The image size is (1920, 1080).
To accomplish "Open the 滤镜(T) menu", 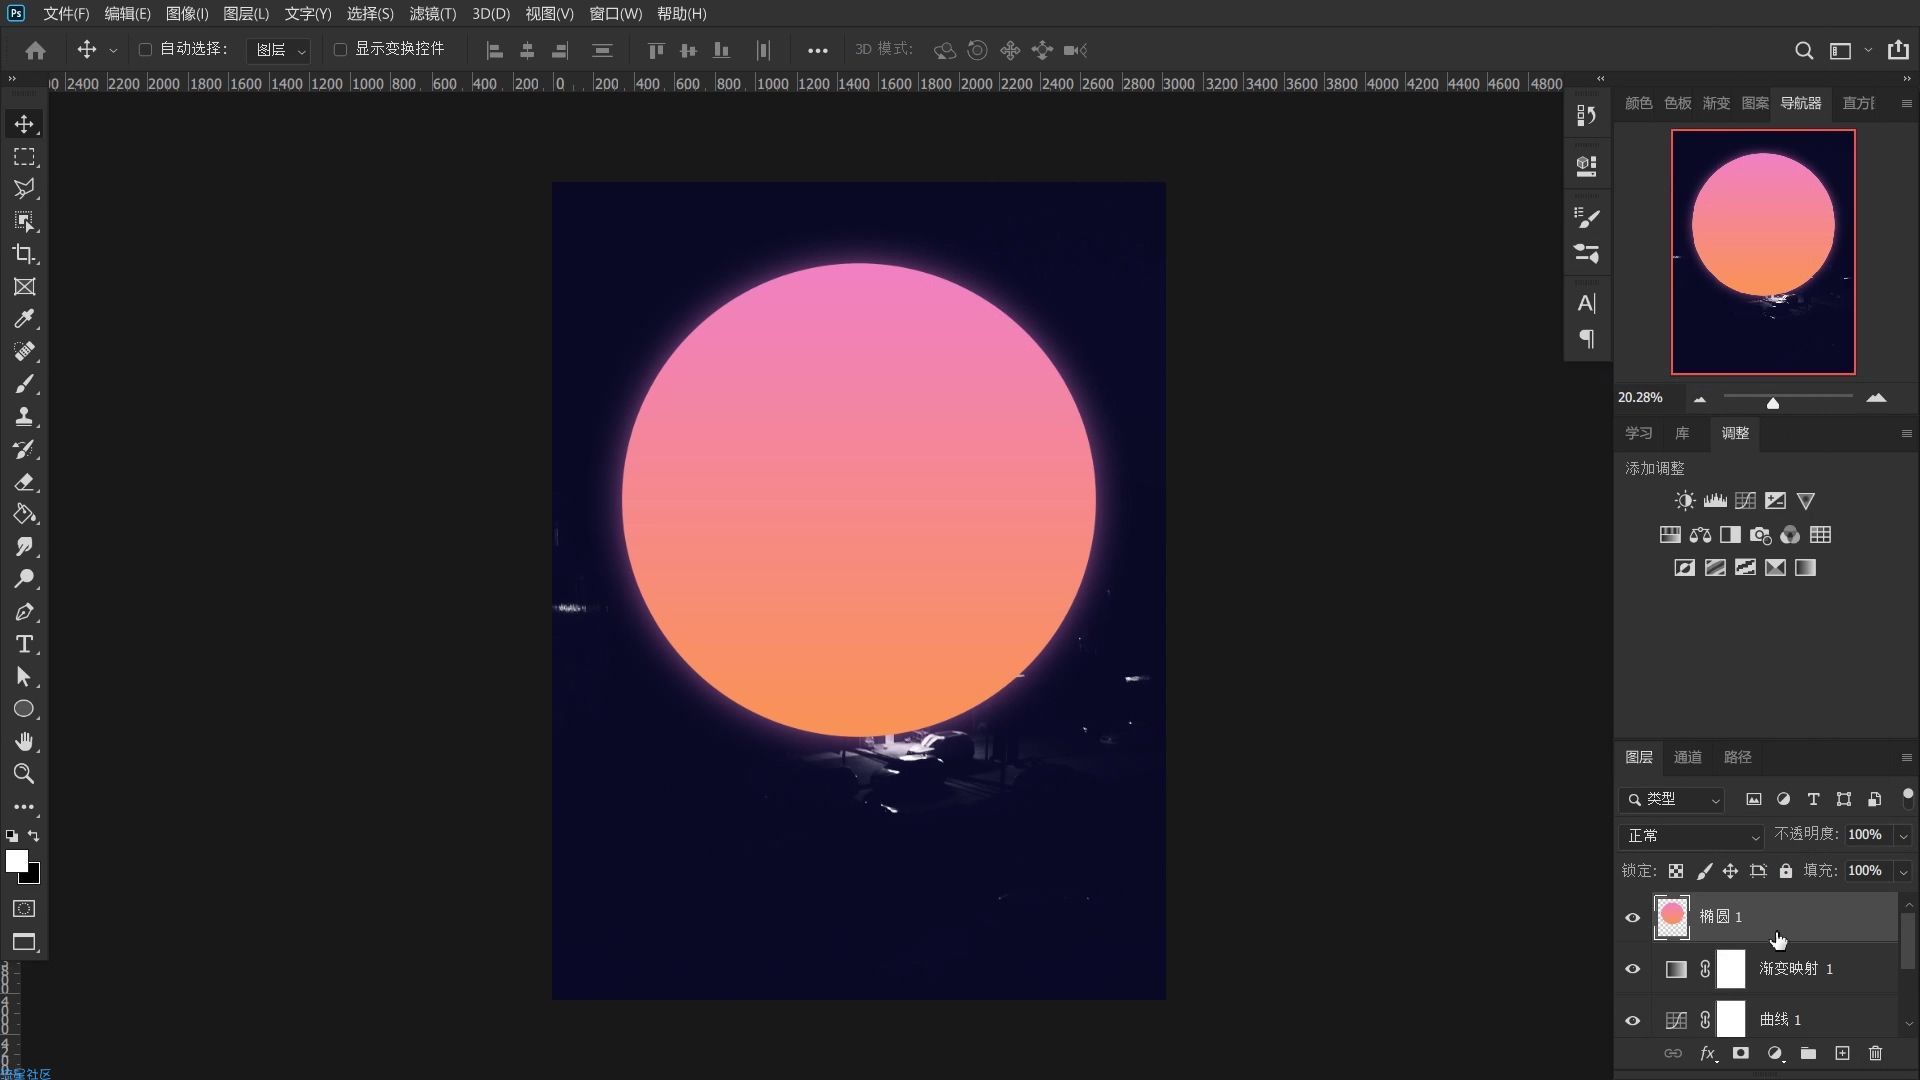I will pos(433,13).
